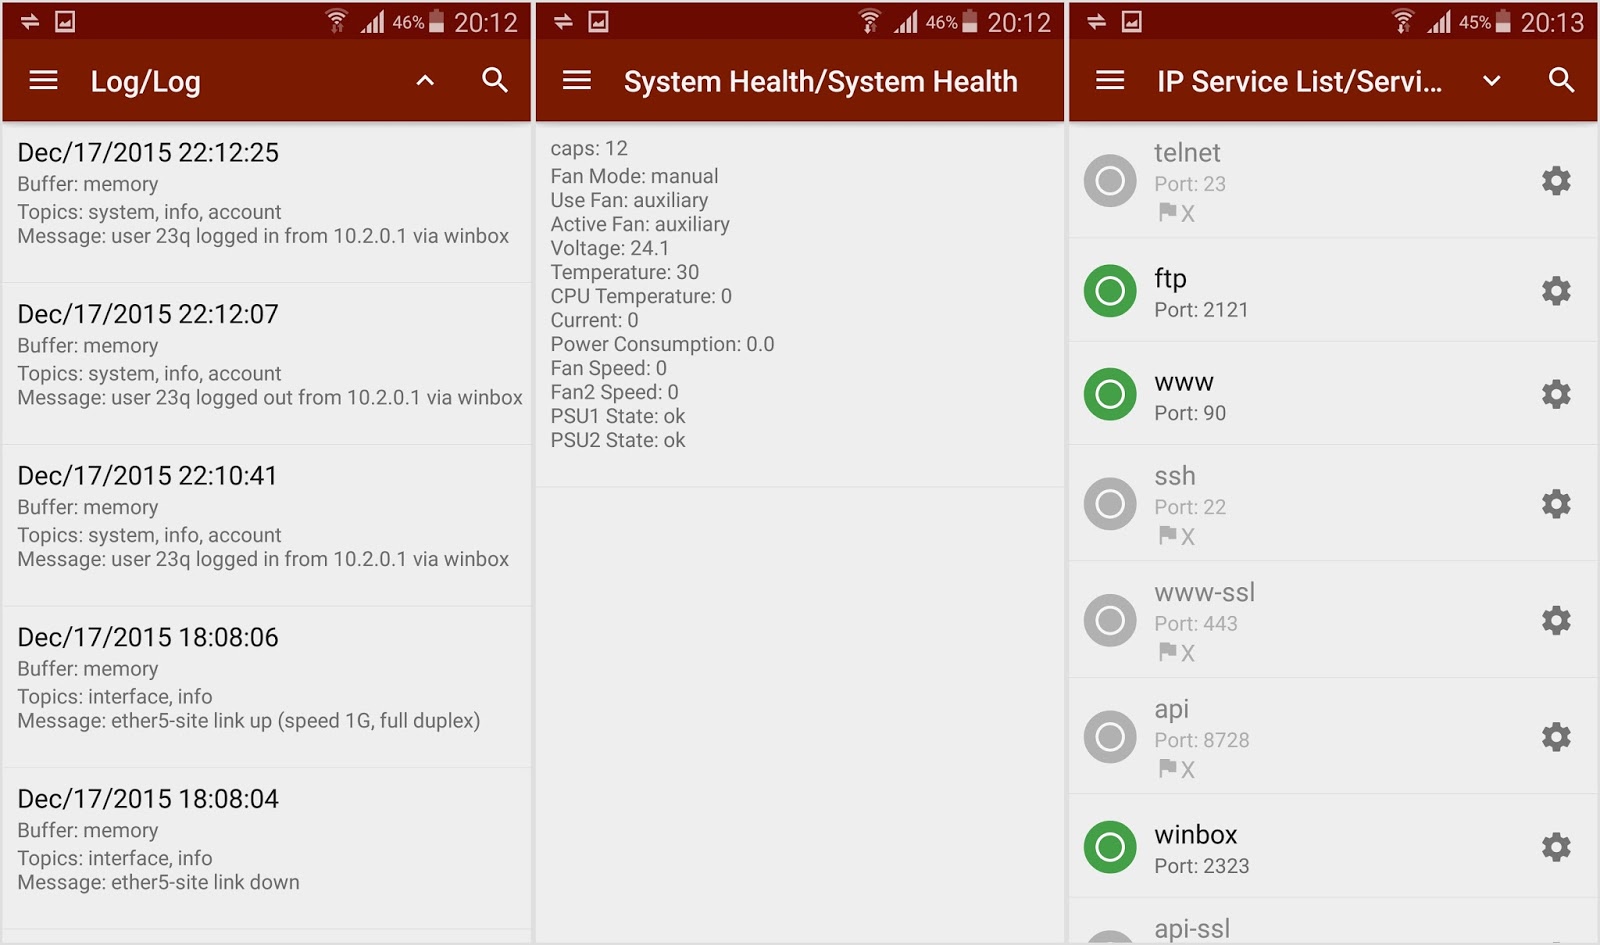This screenshot has height=945, width=1600.
Task: Select log entry Dec/17/2015 18:08:06
Action: 266,688
